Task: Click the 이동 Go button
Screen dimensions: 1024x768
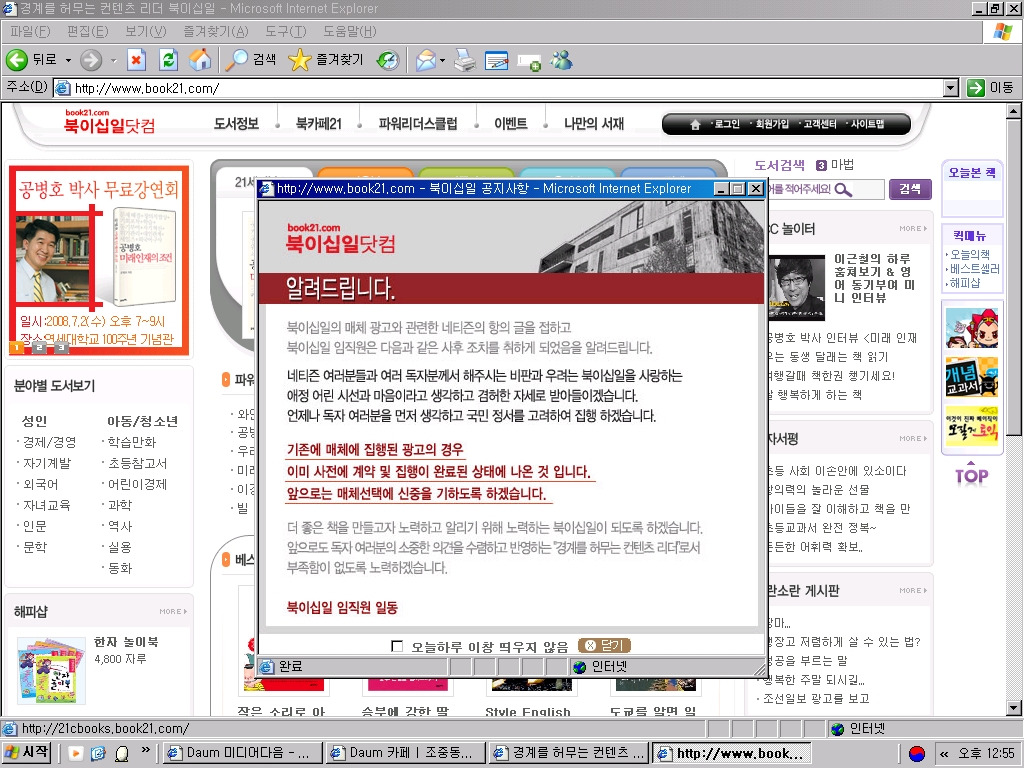Action: 991,88
